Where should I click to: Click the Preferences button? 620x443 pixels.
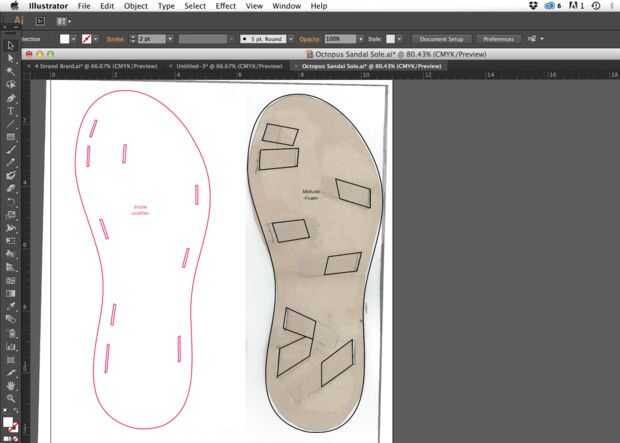pyautogui.click(x=498, y=39)
